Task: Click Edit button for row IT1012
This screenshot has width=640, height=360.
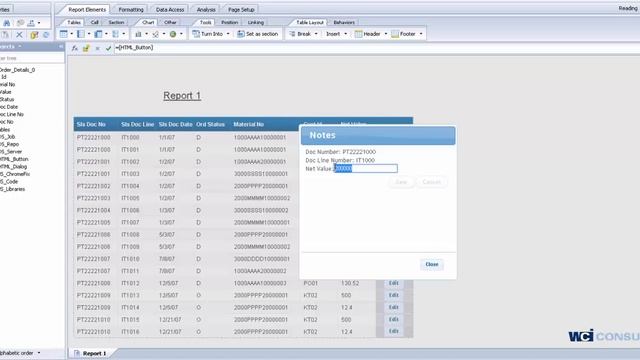Action: pyautogui.click(x=393, y=283)
